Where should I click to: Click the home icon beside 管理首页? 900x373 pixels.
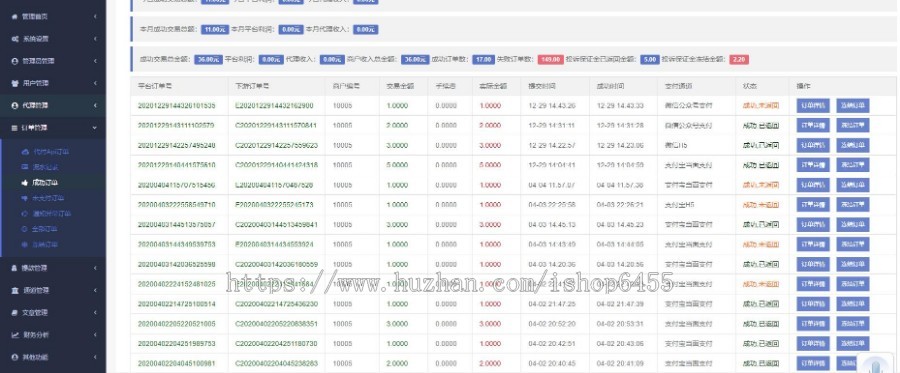pyautogui.click(x=14, y=17)
